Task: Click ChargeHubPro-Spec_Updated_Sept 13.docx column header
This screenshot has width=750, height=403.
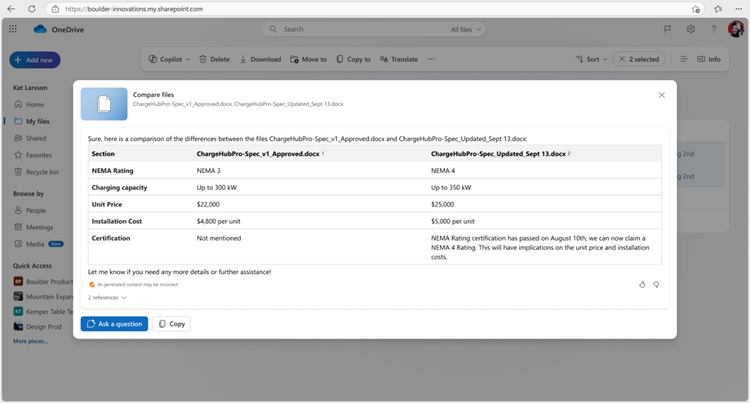Action: (498, 154)
